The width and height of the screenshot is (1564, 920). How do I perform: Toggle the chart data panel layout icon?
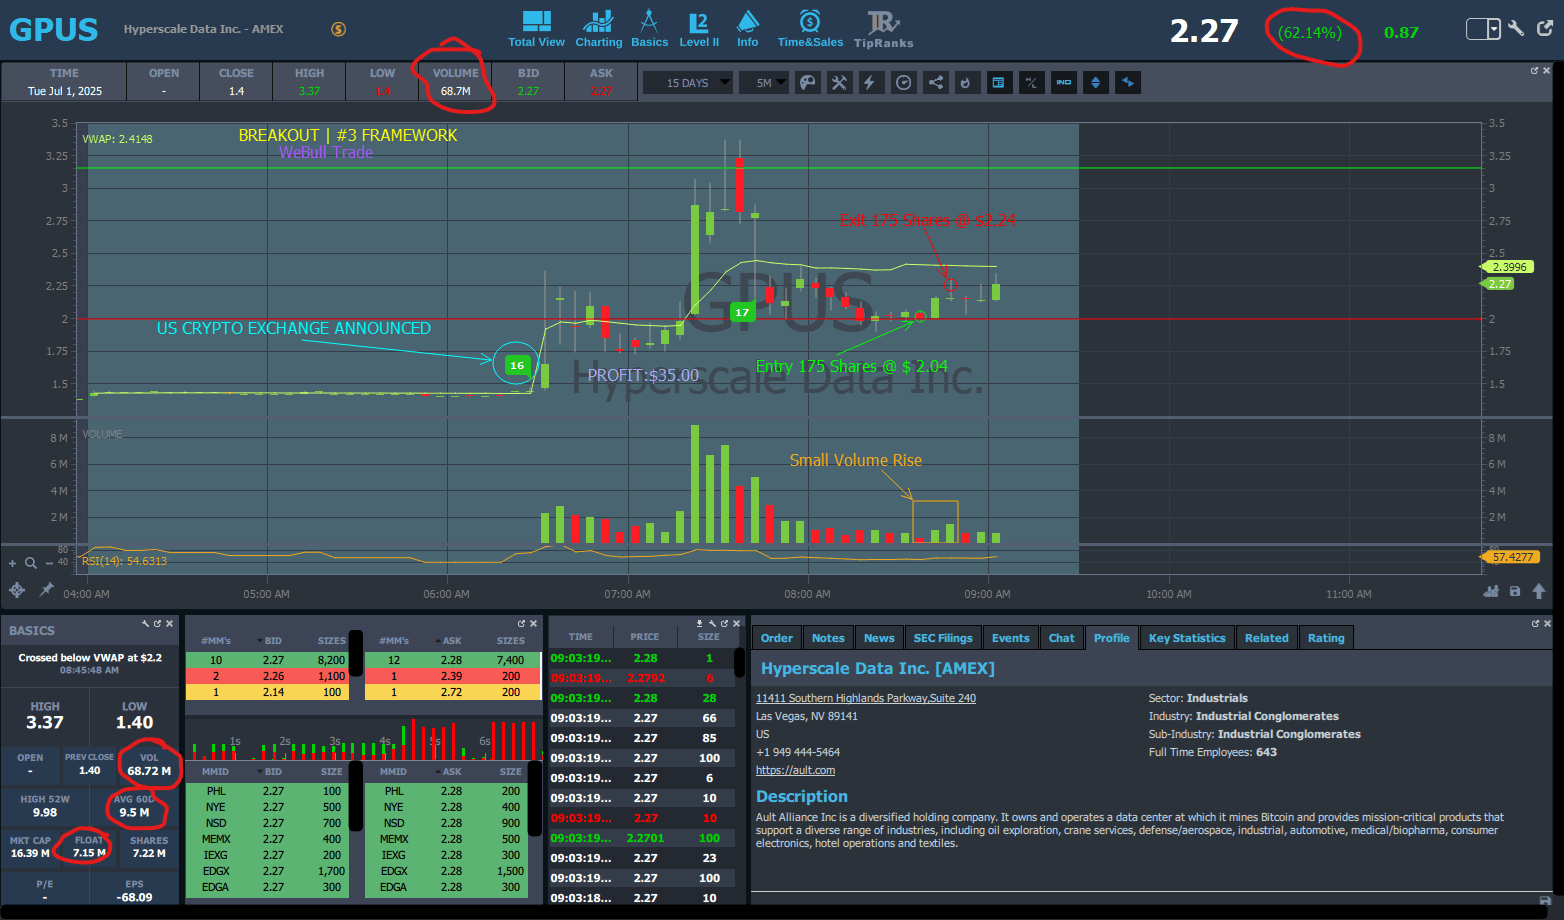click(998, 83)
